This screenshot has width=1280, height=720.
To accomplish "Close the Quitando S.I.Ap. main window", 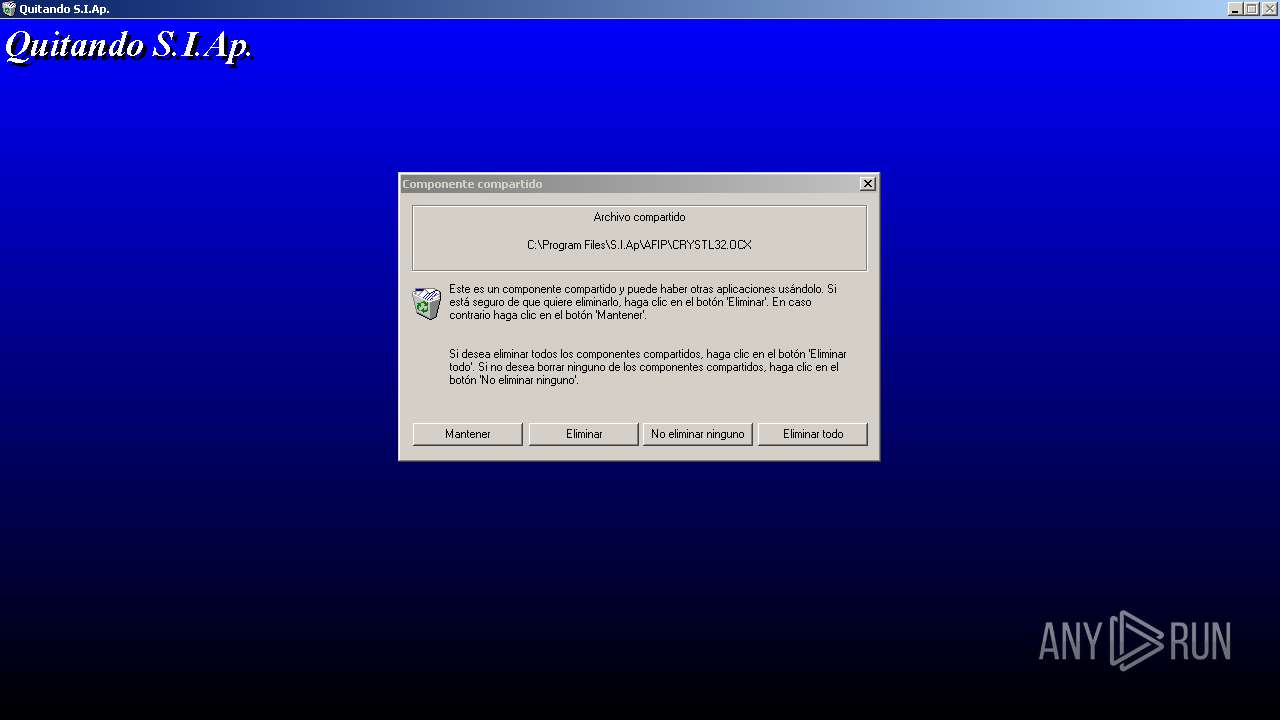I will point(1269,9).
